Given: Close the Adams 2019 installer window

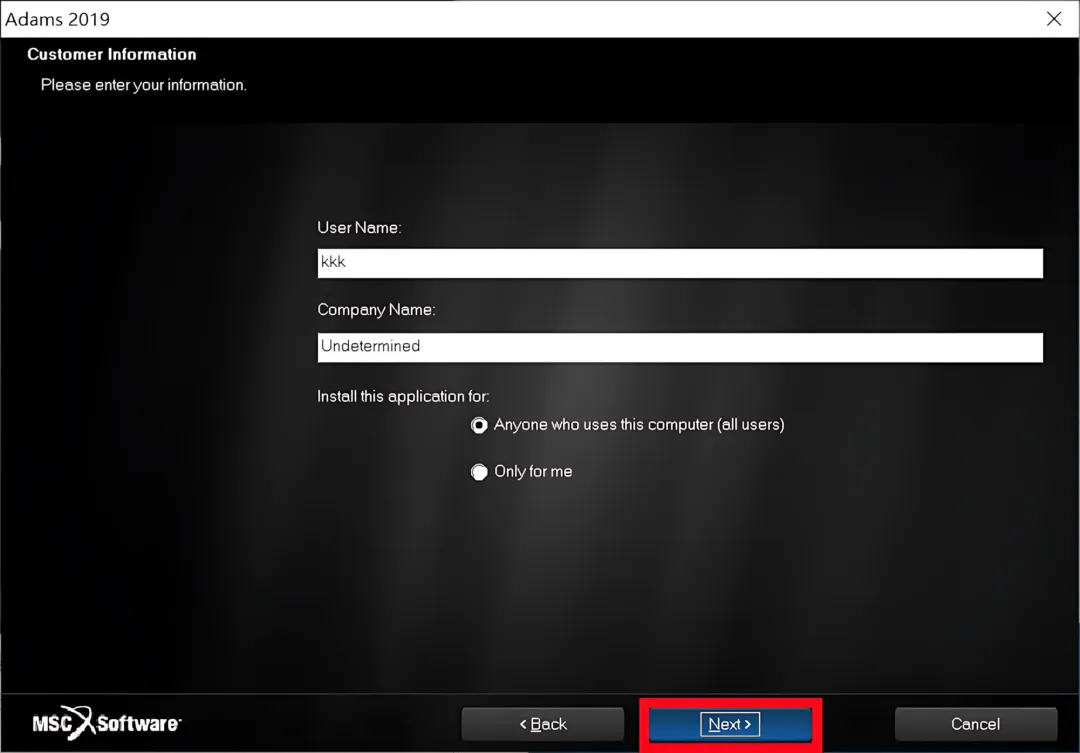Looking at the screenshot, I should pos(1054,19).
